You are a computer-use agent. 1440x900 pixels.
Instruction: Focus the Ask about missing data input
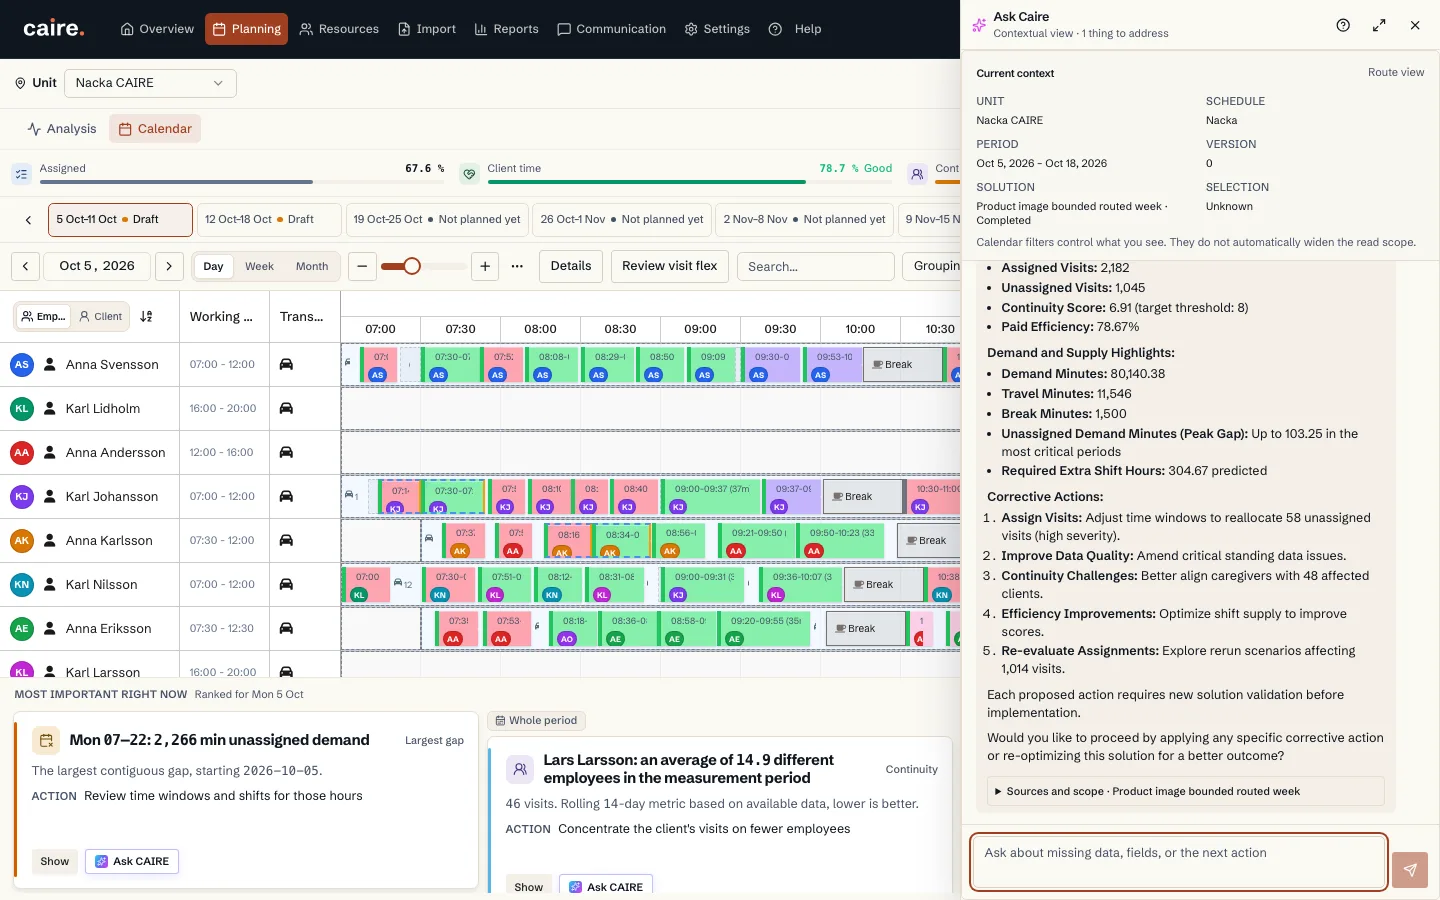[1179, 862]
